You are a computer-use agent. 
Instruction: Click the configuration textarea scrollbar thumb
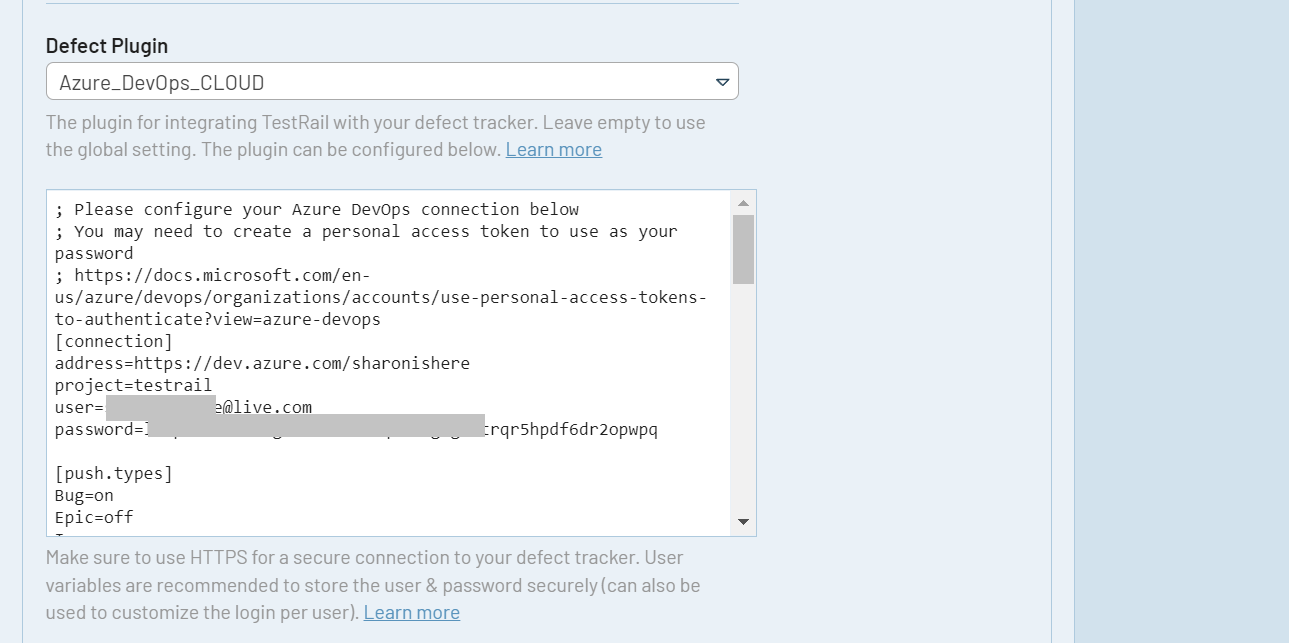pyautogui.click(x=743, y=250)
